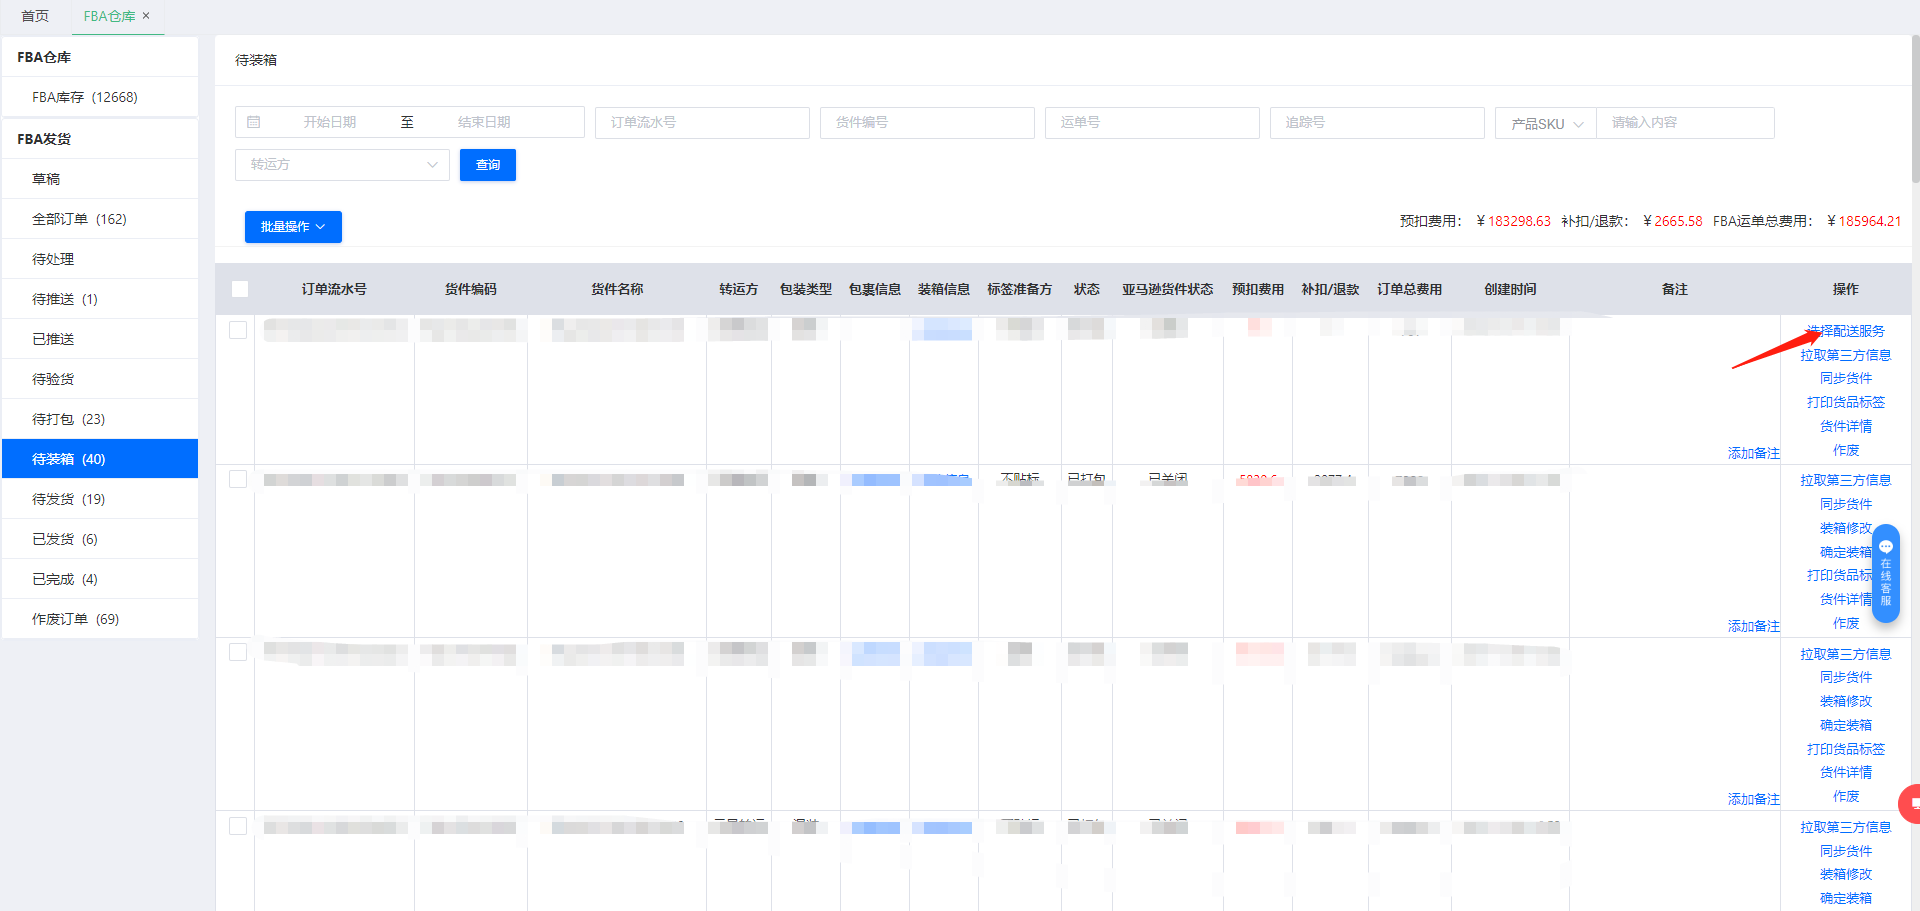Go to 全部订单 (162) in the sidebar
This screenshot has height=911, width=1920.
point(79,219)
